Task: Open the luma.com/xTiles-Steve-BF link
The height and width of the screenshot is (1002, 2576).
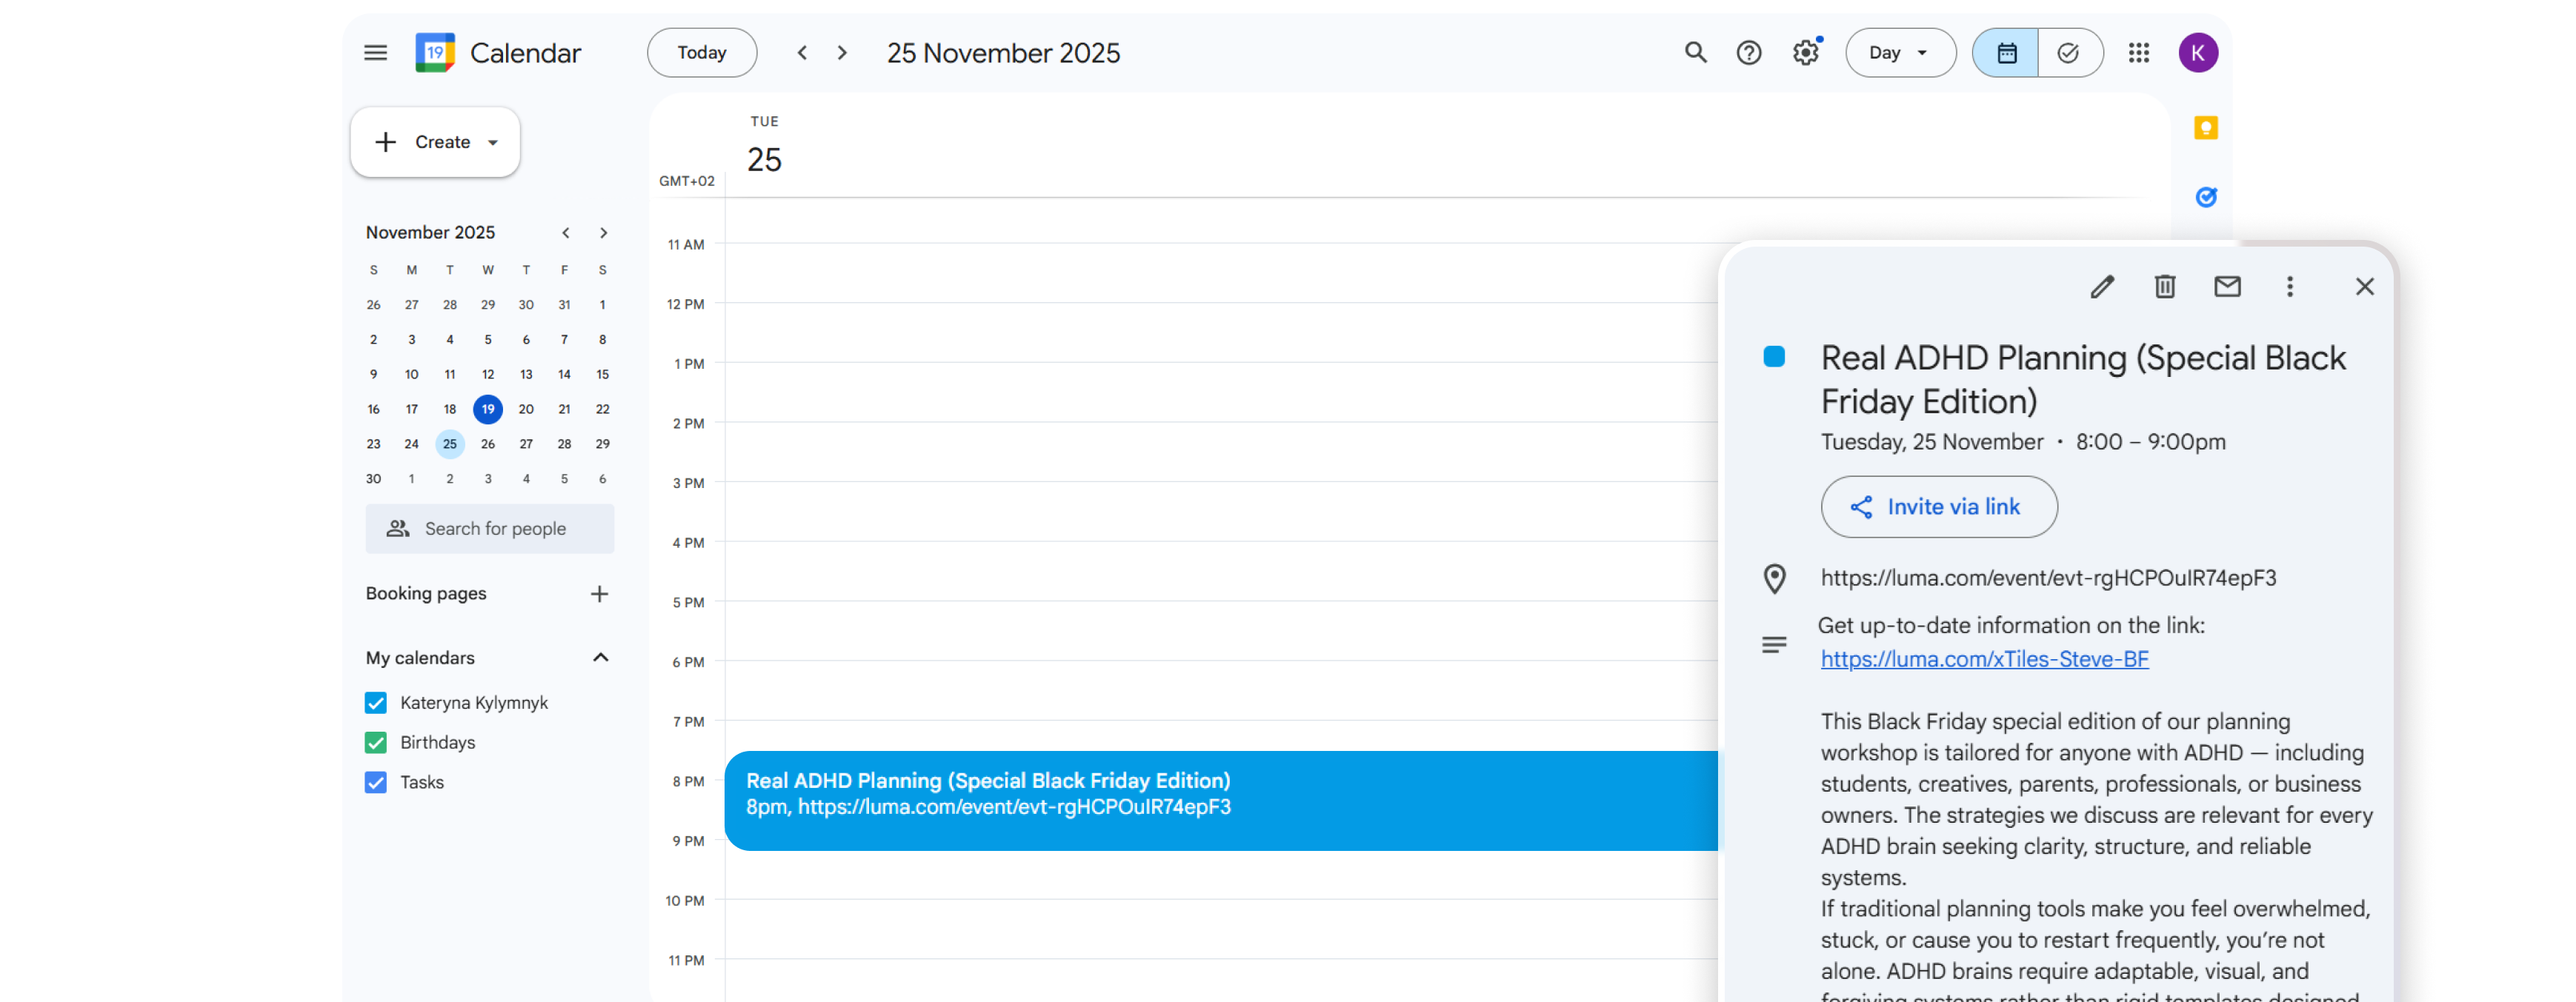Action: 1984,659
